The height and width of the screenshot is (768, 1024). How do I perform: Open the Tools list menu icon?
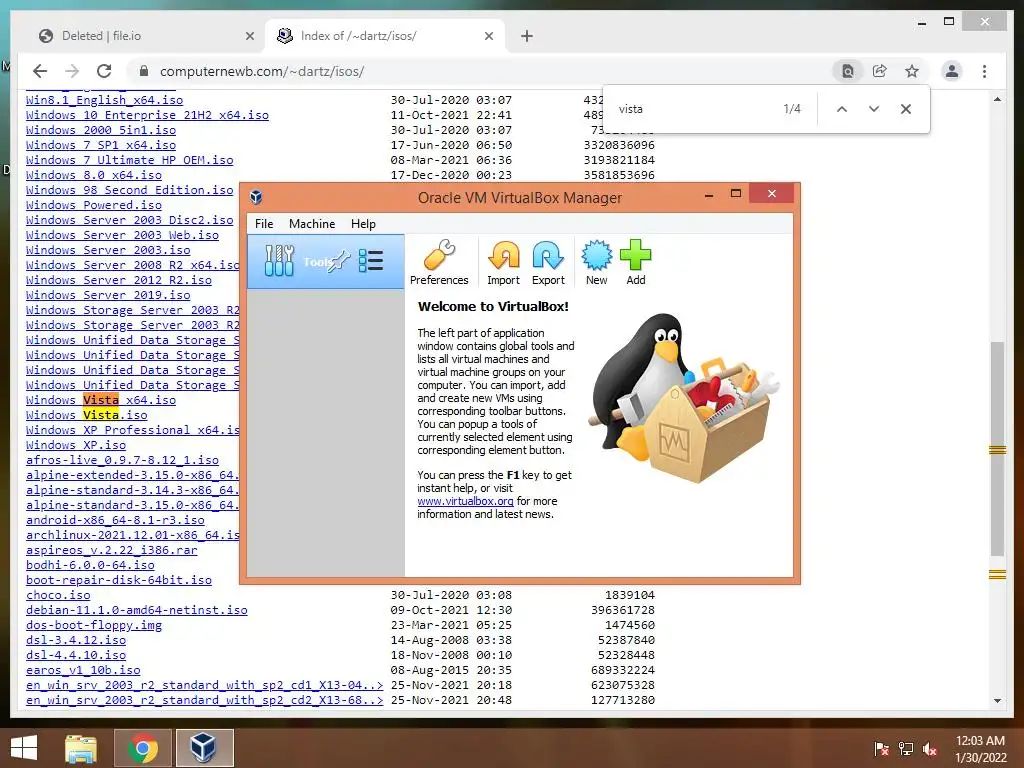click(371, 261)
